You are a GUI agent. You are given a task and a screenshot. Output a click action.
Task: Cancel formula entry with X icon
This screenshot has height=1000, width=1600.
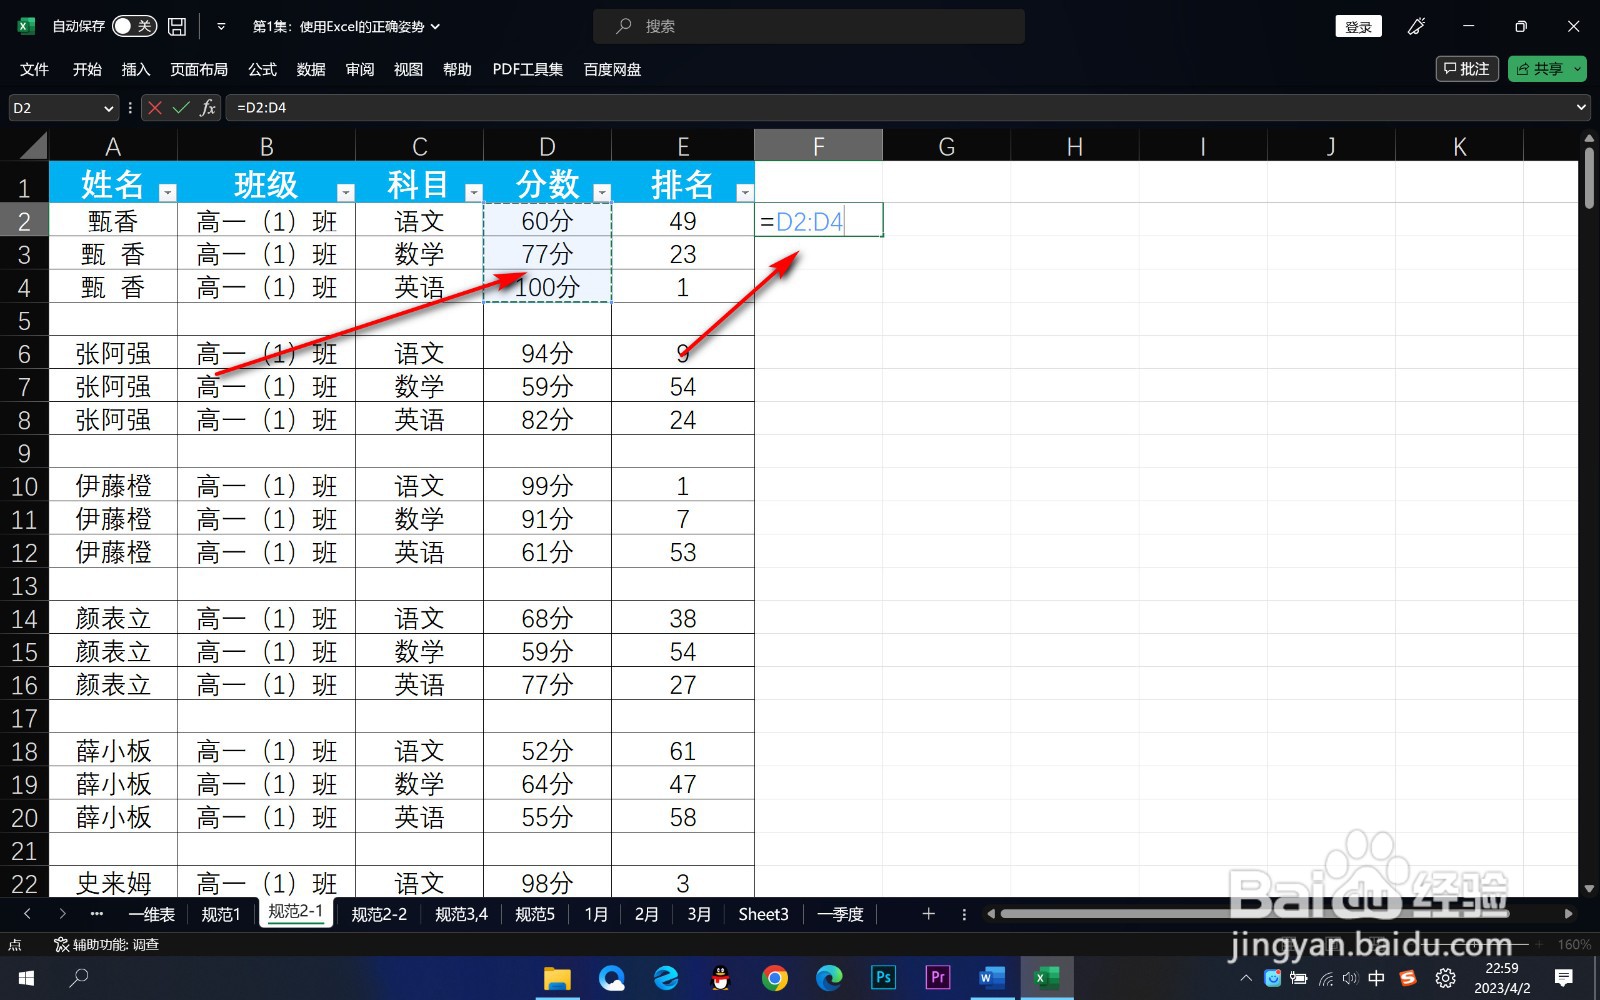click(x=154, y=108)
